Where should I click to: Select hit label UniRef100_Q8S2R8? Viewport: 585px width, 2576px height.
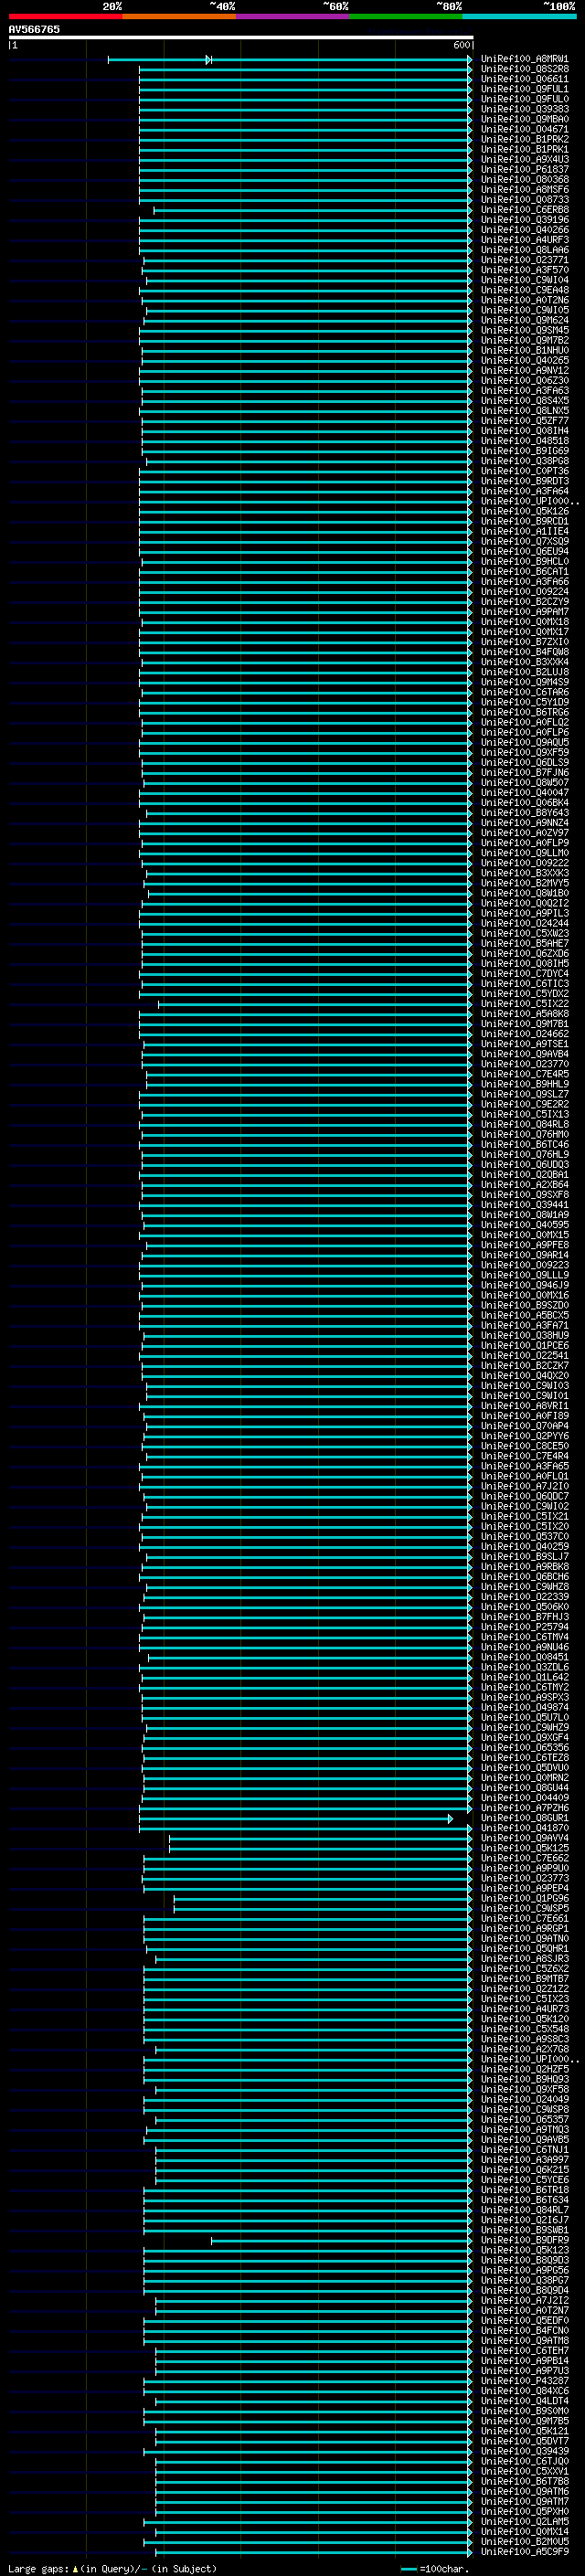[524, 69]
